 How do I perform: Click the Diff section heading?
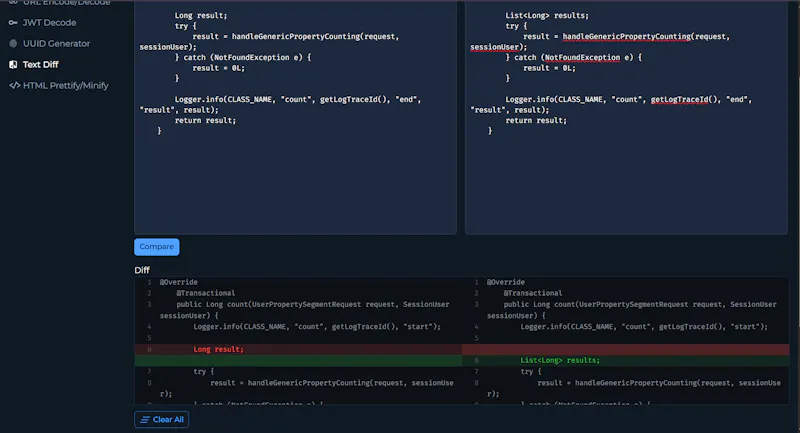[x=142, y=270]
